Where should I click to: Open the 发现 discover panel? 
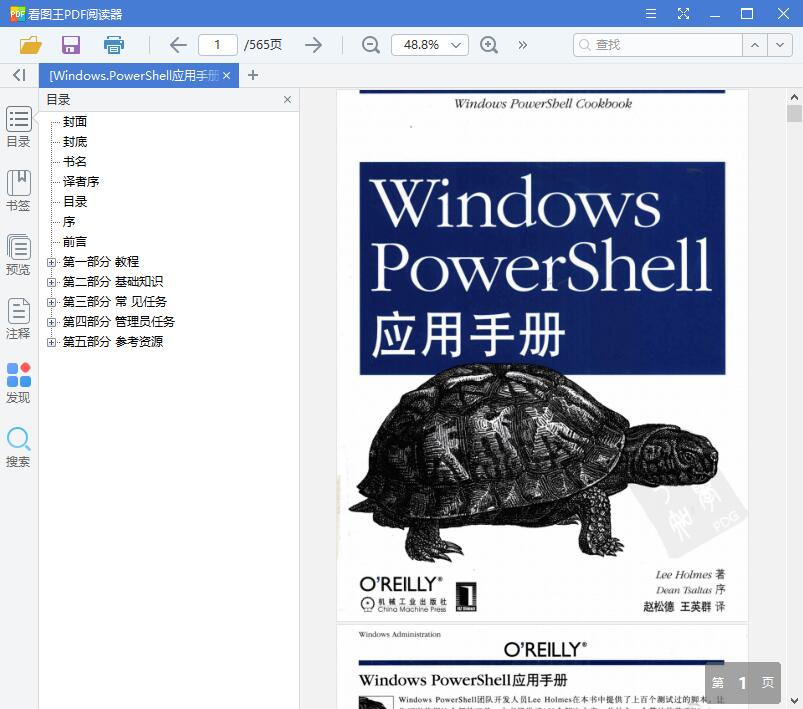pos(18,383)
